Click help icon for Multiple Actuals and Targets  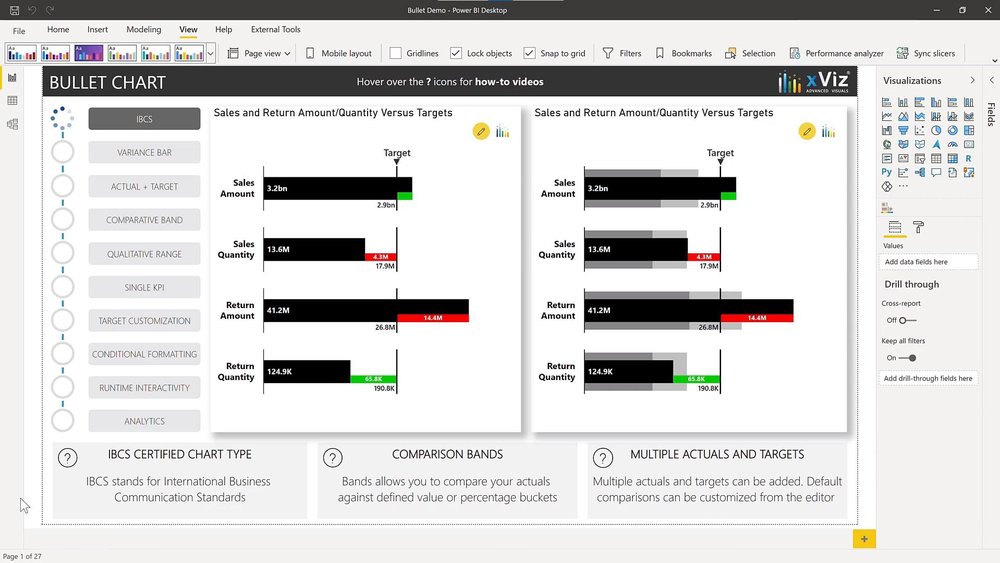click(603, 457)
